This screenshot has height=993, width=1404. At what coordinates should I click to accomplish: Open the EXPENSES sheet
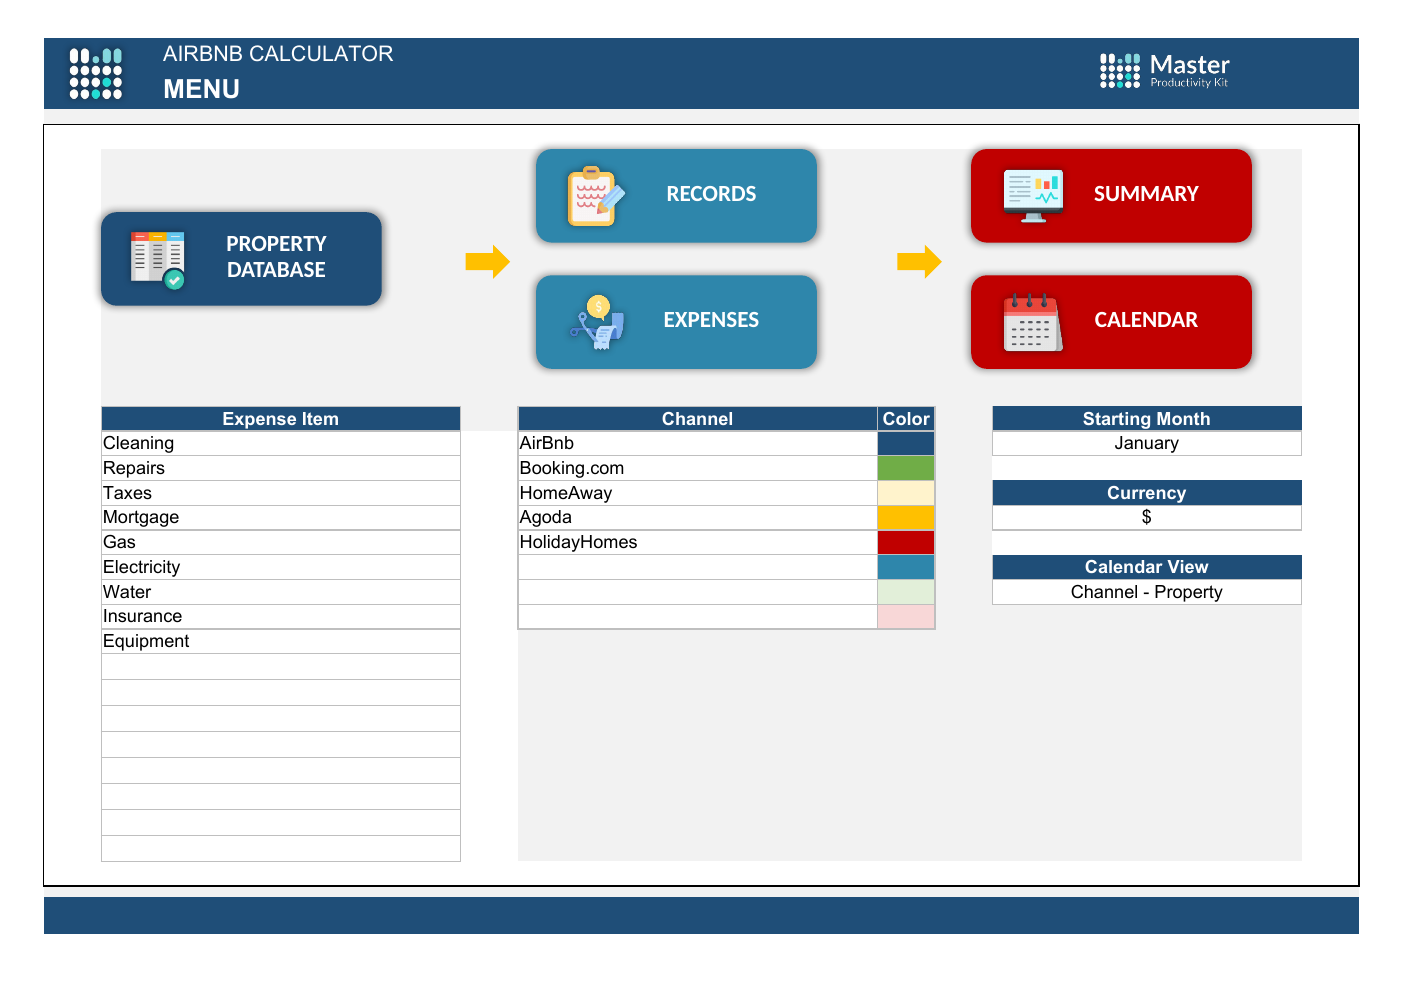coord(676,321)
